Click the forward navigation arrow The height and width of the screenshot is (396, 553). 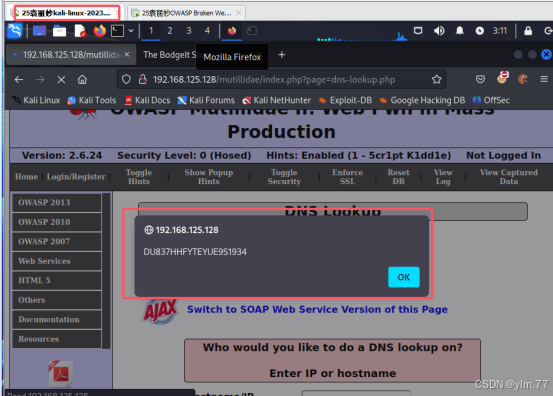click(x=40, y=80)
